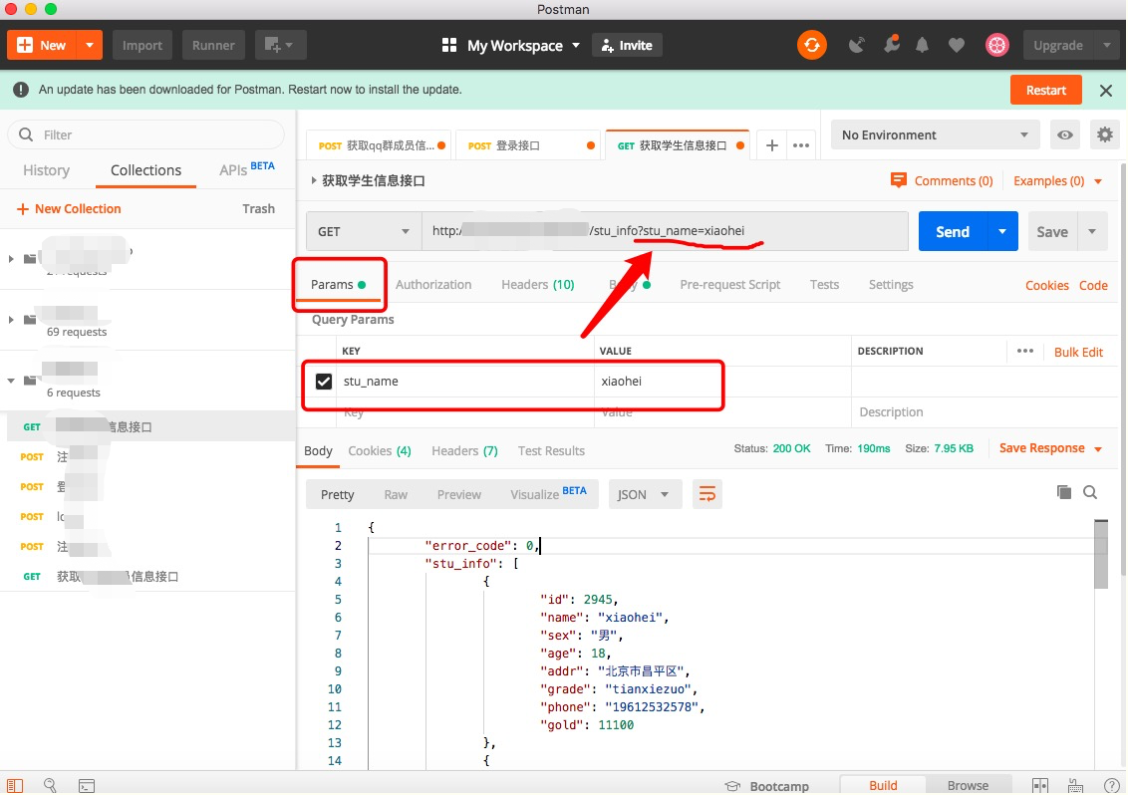Uncheck the stu_name query parameter checkbox
The width and height of the screenshot is (1128, 795).
324,381
